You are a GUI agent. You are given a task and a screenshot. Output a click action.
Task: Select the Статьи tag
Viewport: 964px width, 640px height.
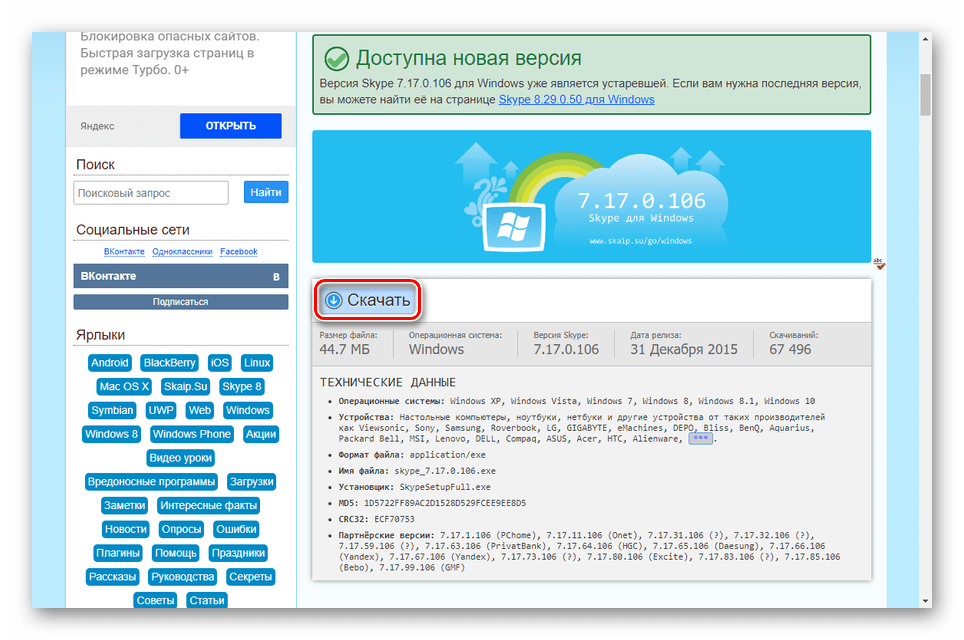click(207, 600)
